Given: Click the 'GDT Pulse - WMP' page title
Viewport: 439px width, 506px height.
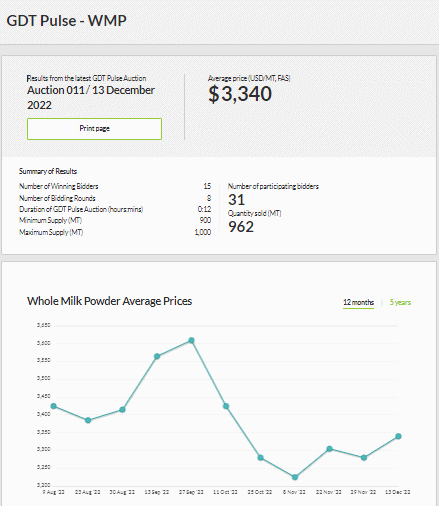Looking at the screenshot, I should click(x=67, y=21).
